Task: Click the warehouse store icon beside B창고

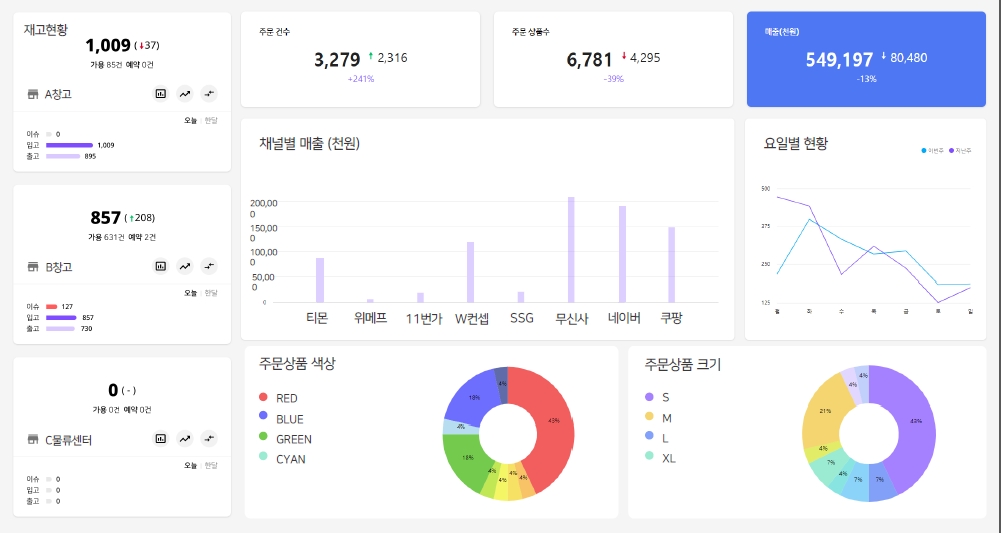Action: pos(33,267)
